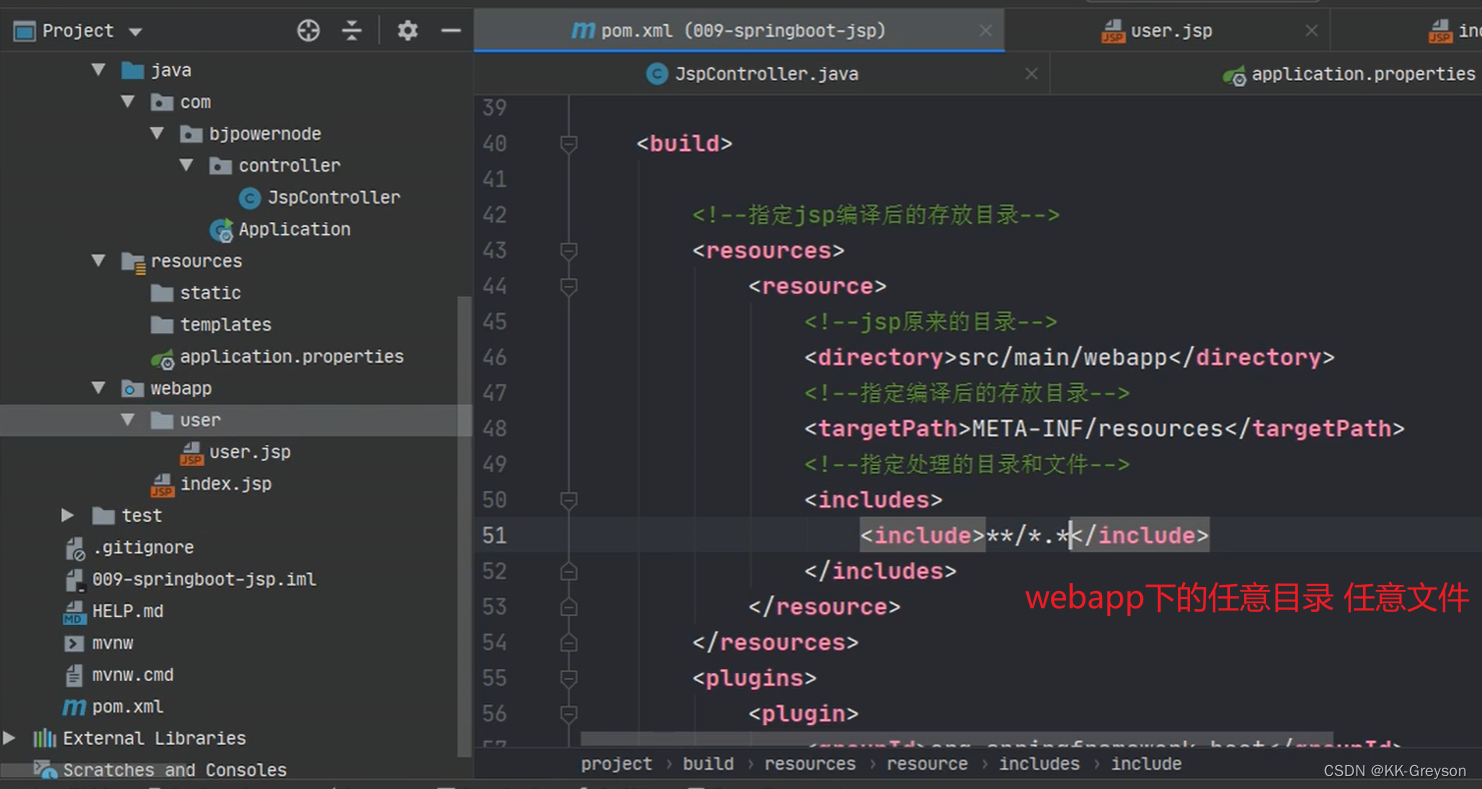
Task: Fold the plugins tag at line 55
Action: pos(569,678)
